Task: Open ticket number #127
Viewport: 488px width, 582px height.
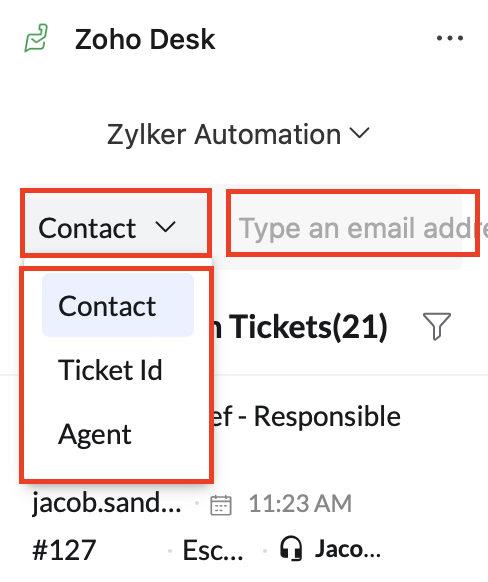Action: click(x=64, y=550)
